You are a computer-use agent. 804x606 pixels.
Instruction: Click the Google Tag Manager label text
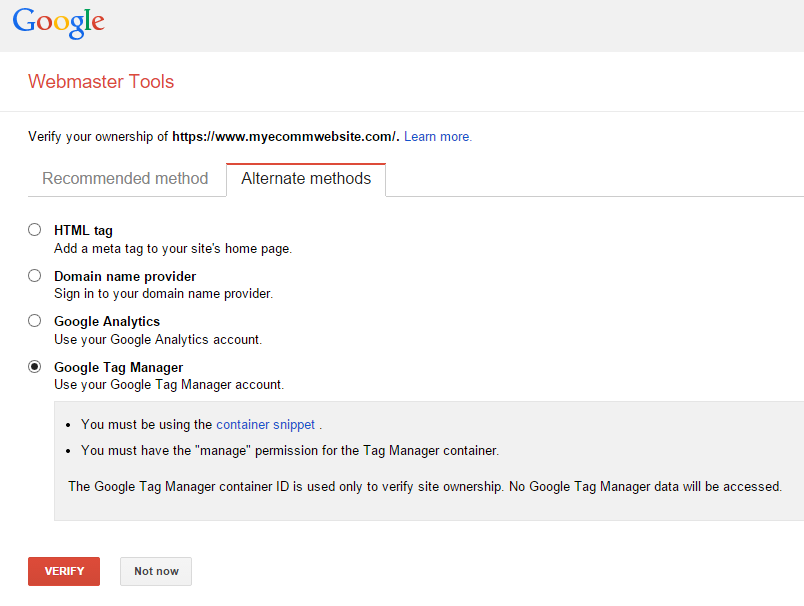click(119, 368)
